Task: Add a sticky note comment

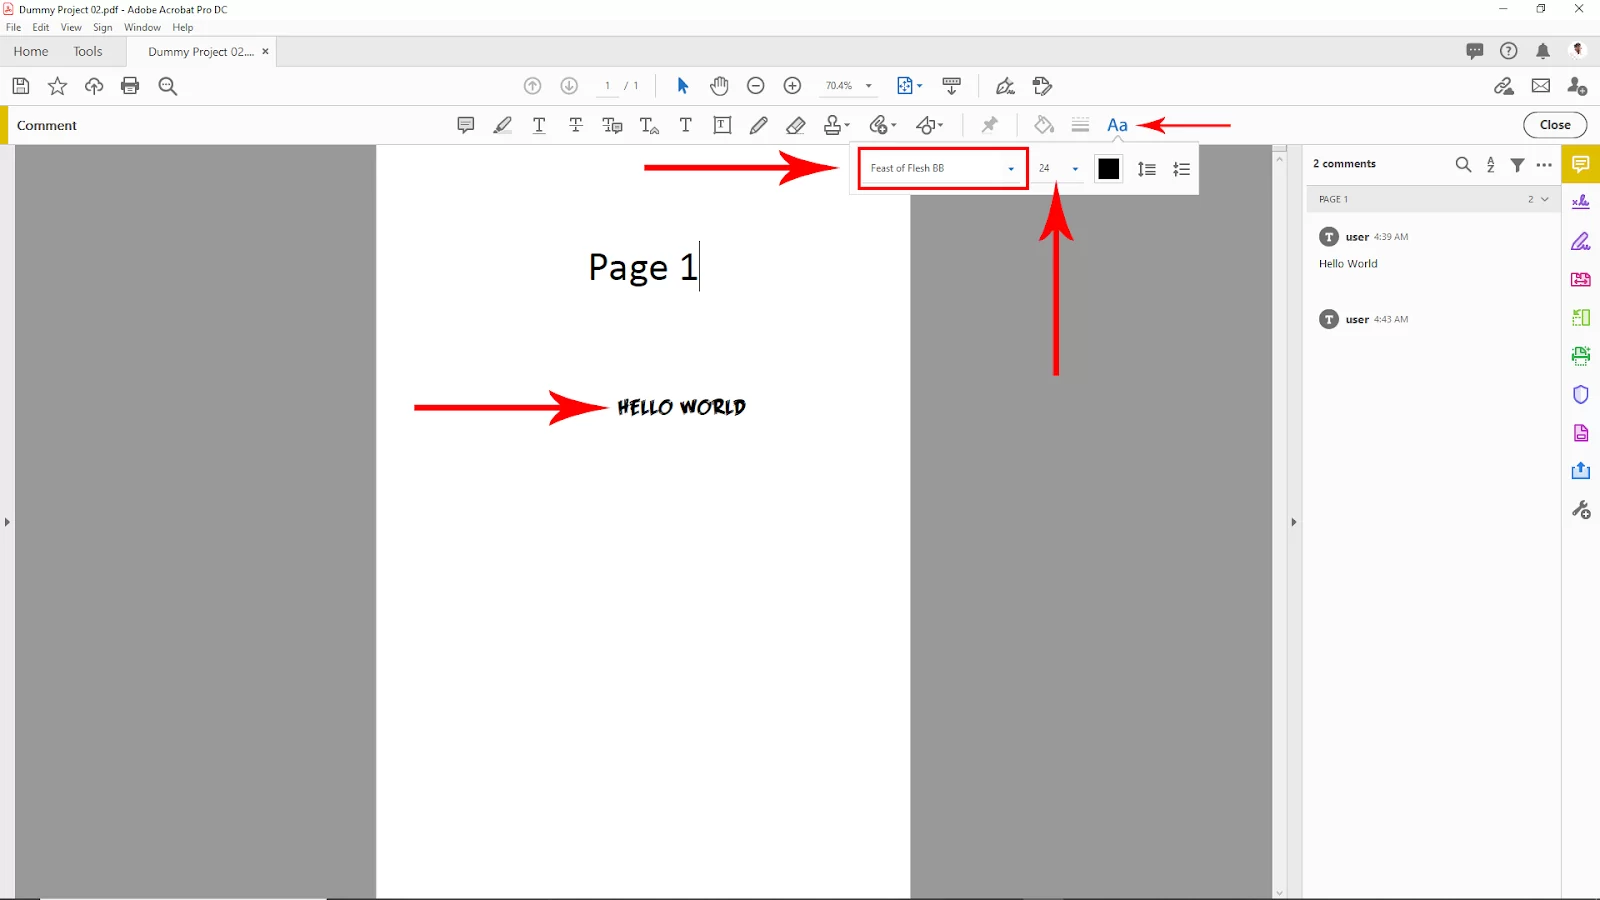Action: click(x=466, y=125)
